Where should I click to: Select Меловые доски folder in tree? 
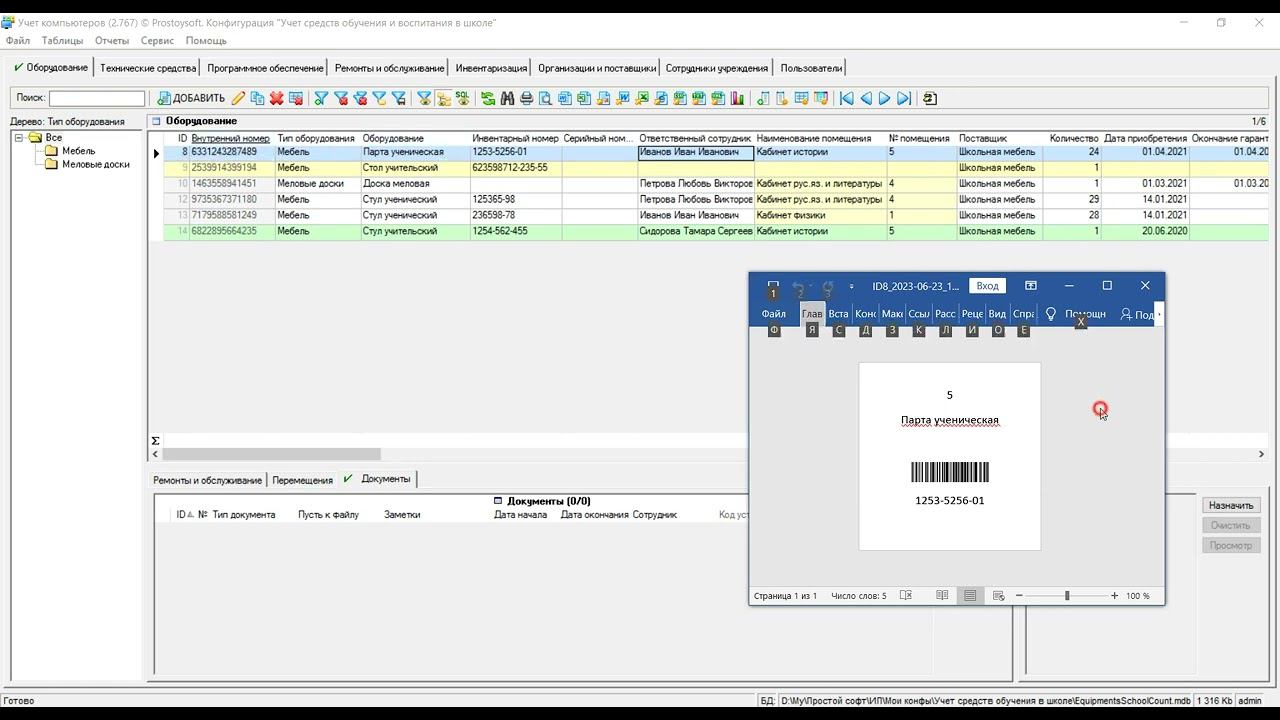(96, 164)
